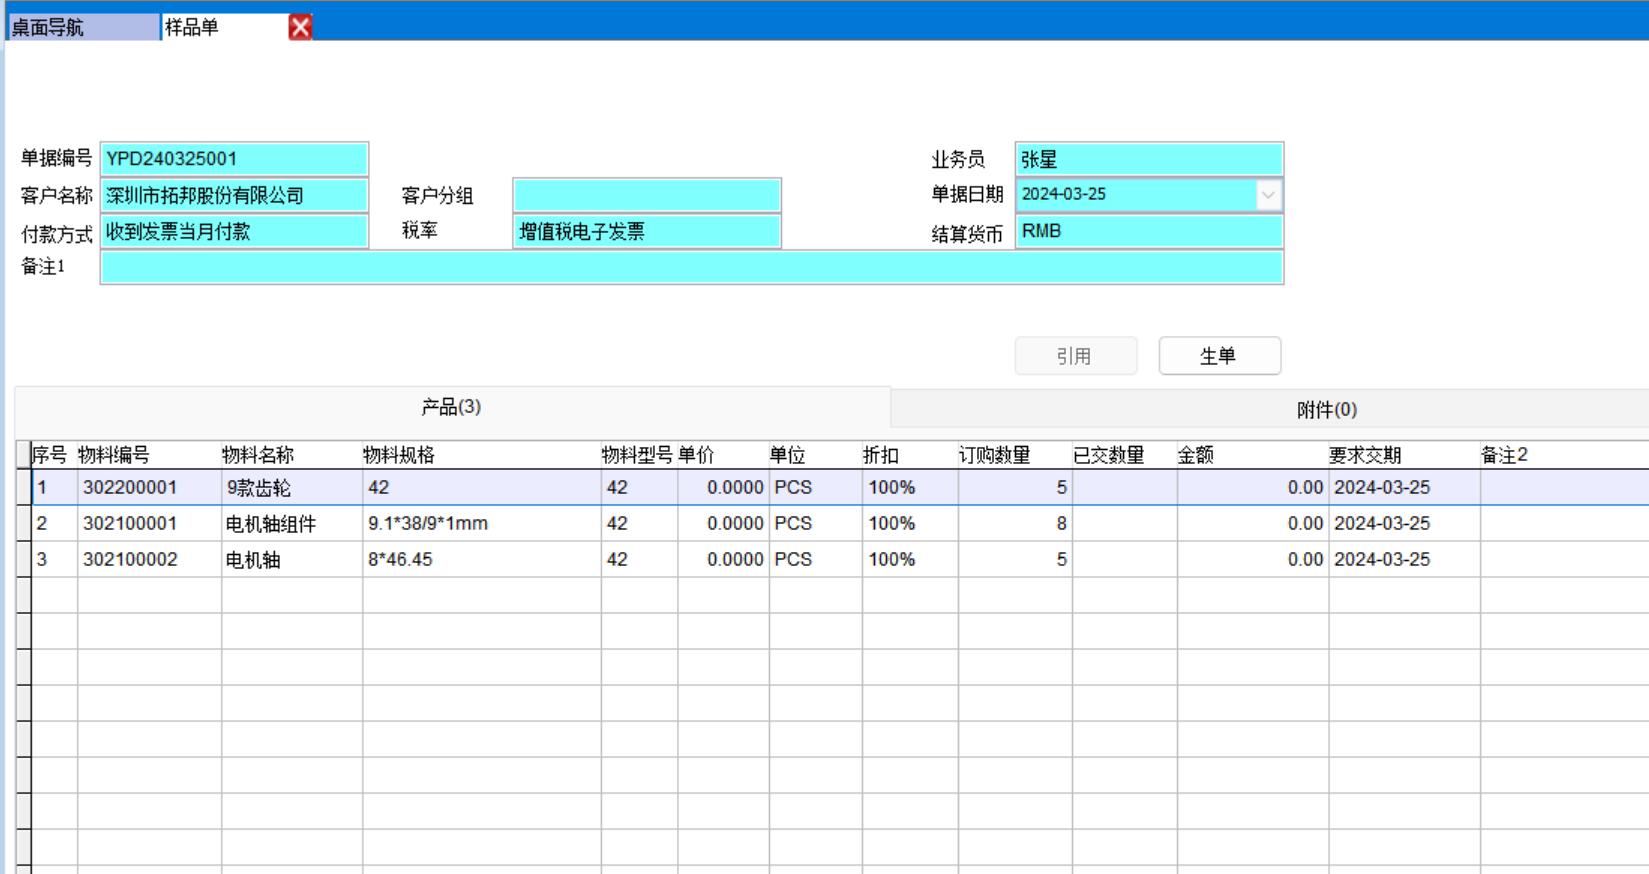Image resolution: width=1649 pixels, height=874 pixels.
Task: Click the 生单 button
Action: coord(1219,356)
